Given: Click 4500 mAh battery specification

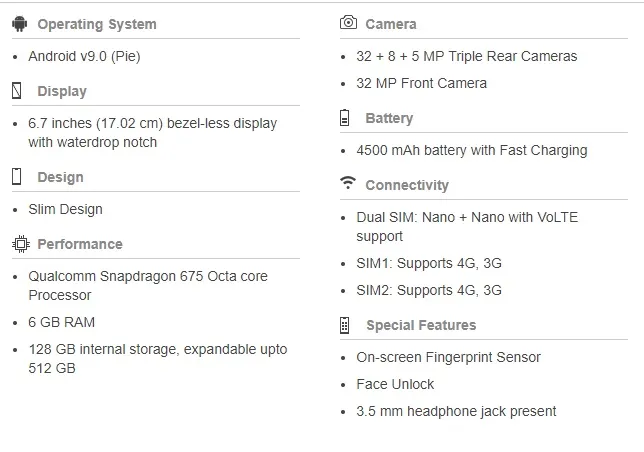Looking at the screenshot, I should pyautogui.click(x=472, y=150).
